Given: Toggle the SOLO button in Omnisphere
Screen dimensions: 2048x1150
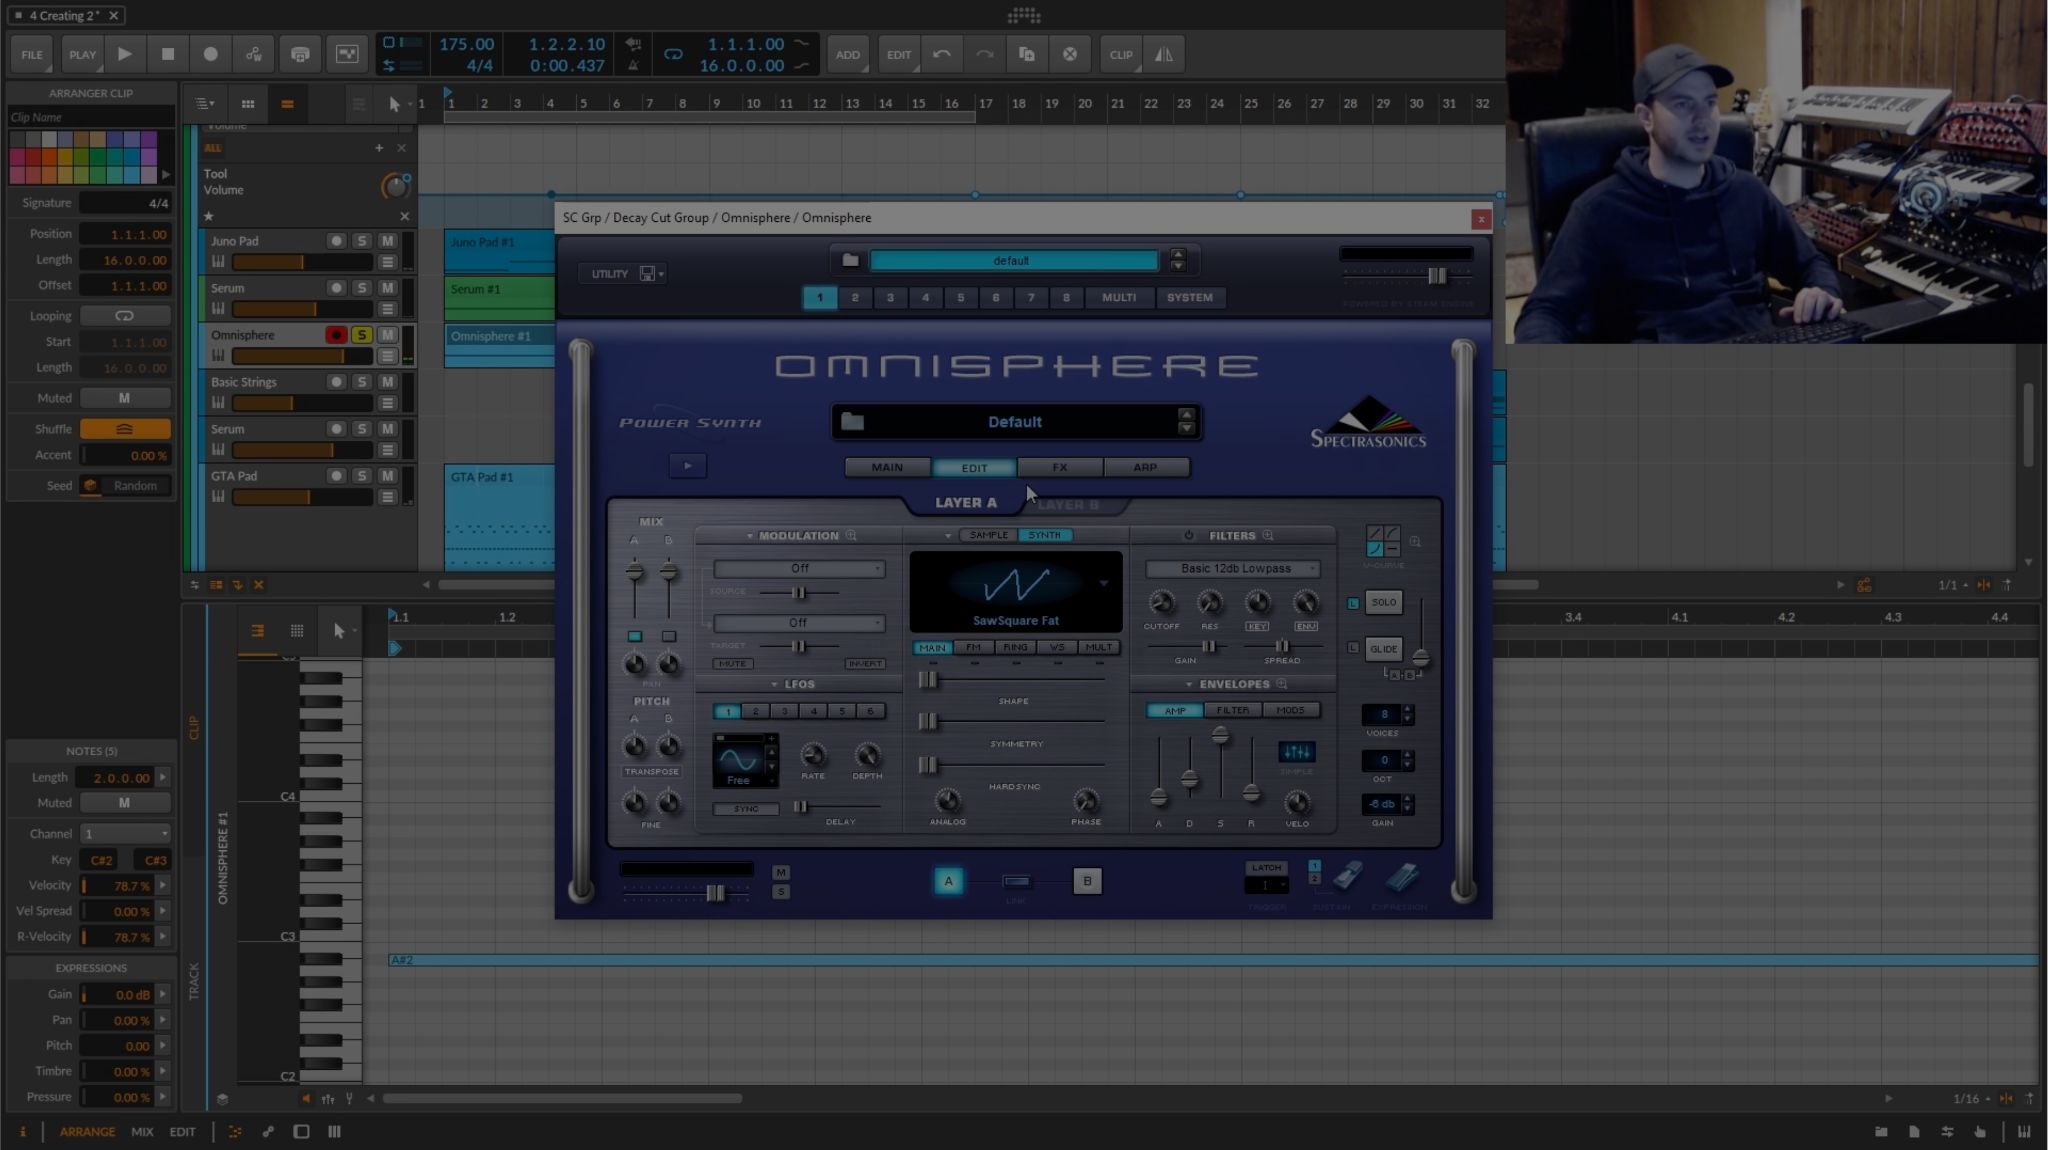Looking at the screenshot, I should (x=1383, y=602).
